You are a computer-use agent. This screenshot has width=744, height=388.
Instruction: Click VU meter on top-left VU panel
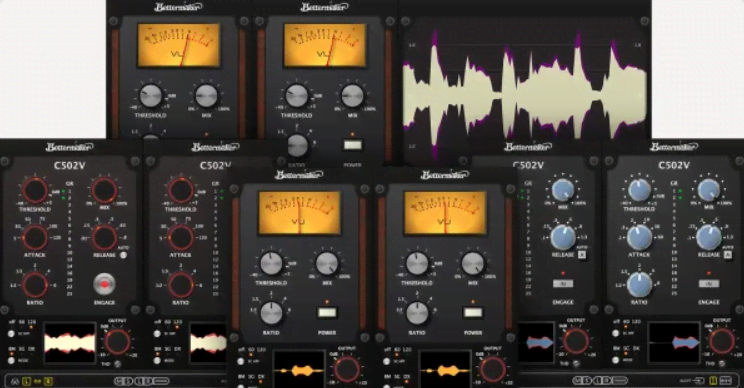179,45
